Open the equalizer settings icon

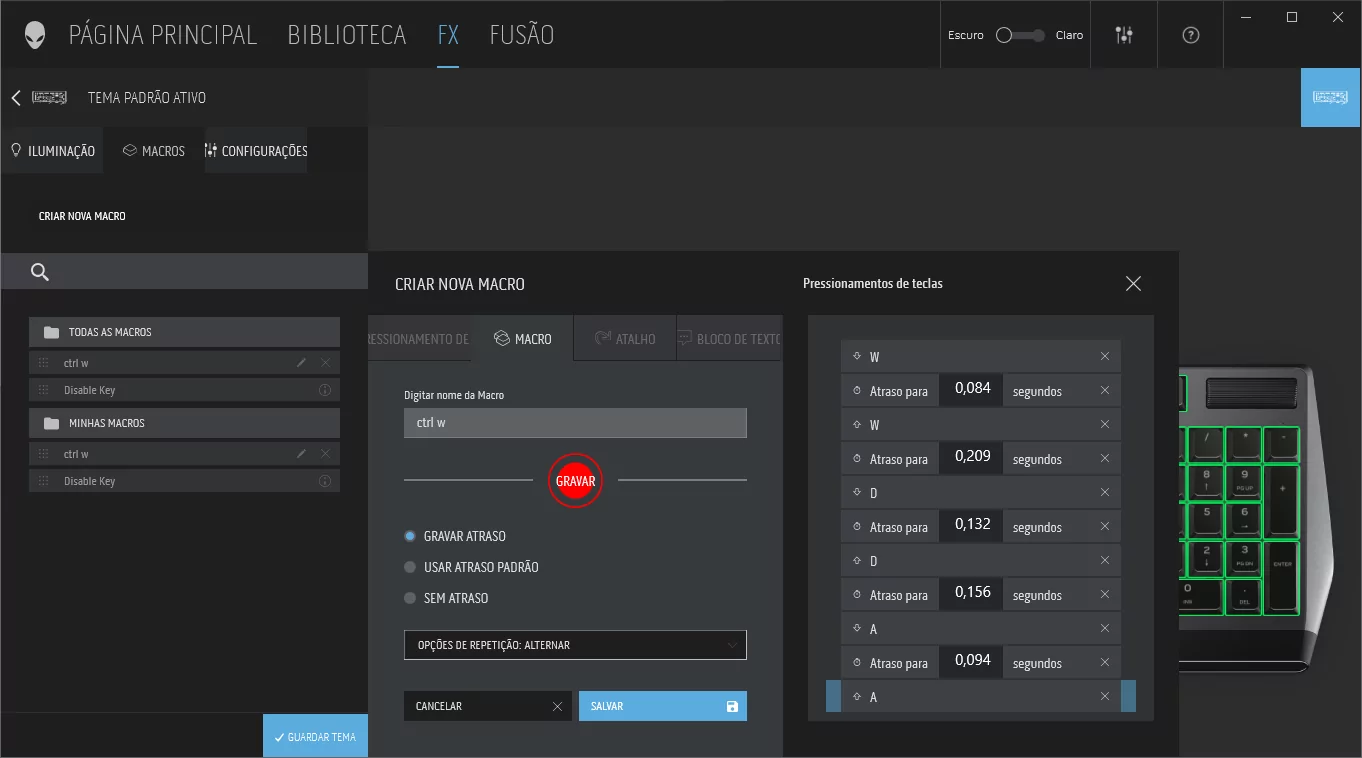[1124, 35]
